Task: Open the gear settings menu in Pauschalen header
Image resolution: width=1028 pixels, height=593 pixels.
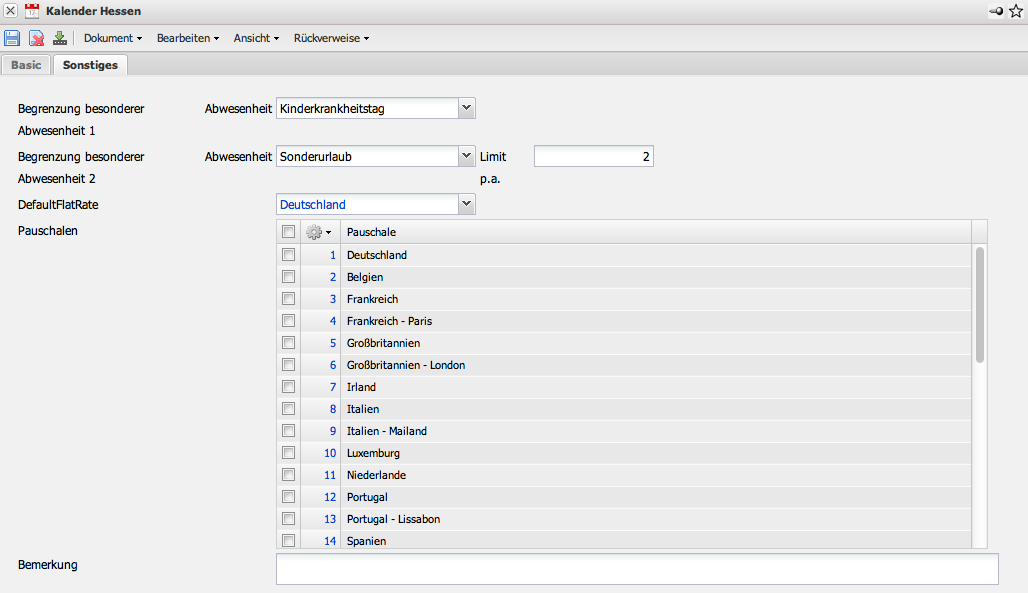Action: [x=318, y=232]
